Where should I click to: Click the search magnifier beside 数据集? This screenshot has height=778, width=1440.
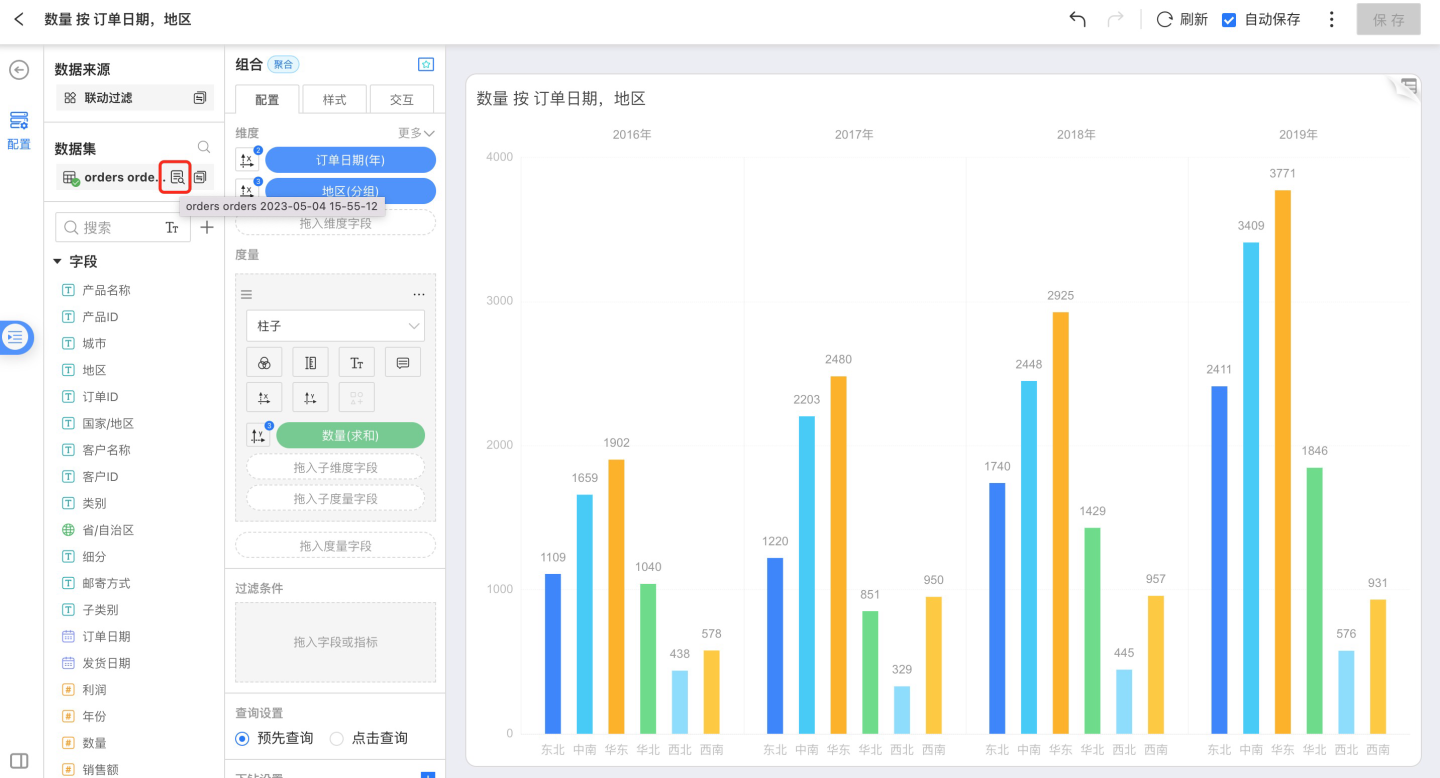tap(204, 148)
